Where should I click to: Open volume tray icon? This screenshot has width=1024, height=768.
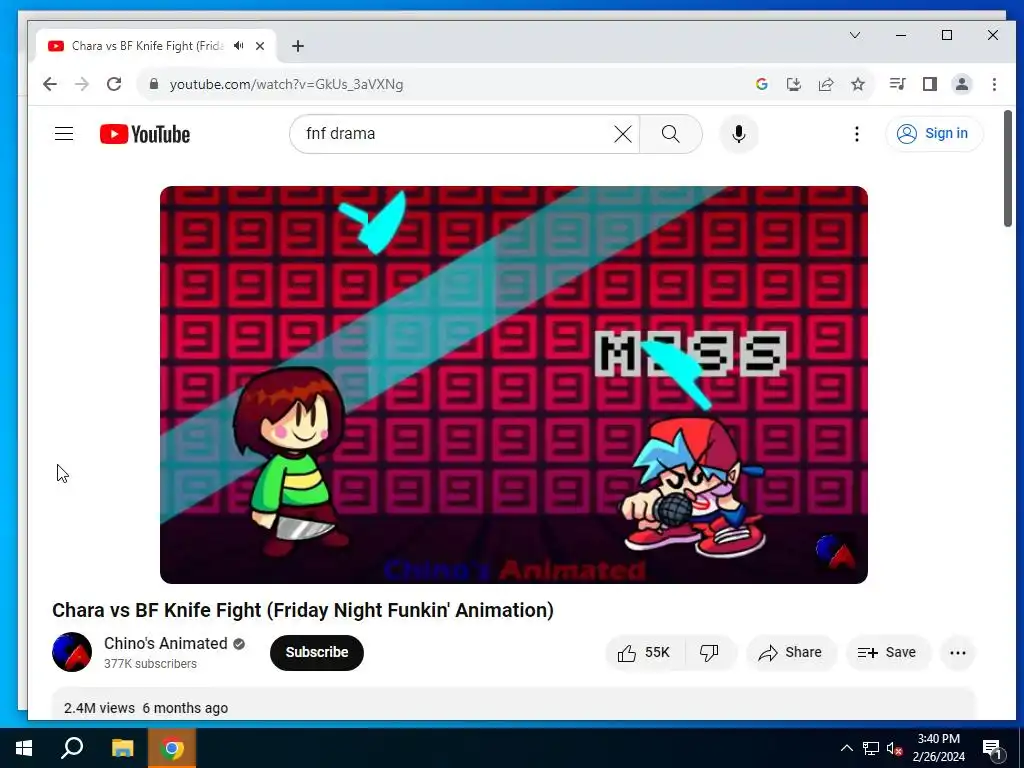[895, 748]
